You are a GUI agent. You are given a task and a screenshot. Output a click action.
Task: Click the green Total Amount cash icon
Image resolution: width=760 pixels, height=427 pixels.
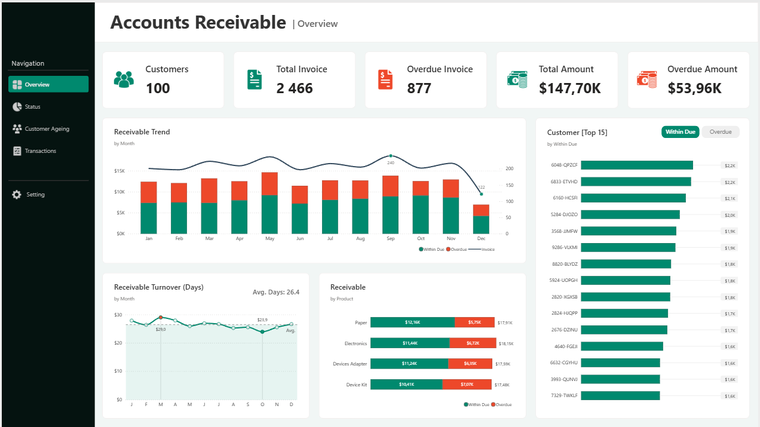(517, 80)
